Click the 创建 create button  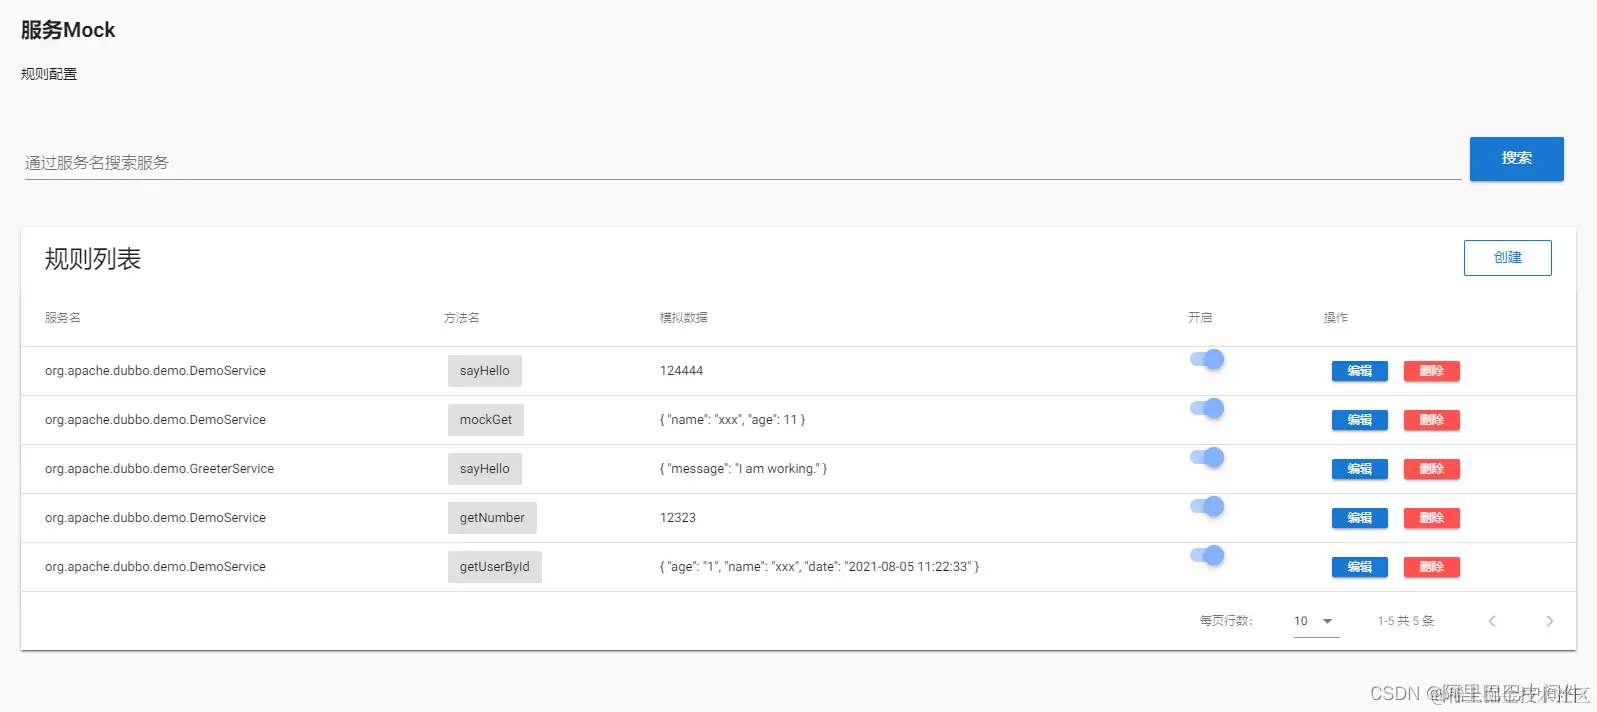tap(1507, 258)
